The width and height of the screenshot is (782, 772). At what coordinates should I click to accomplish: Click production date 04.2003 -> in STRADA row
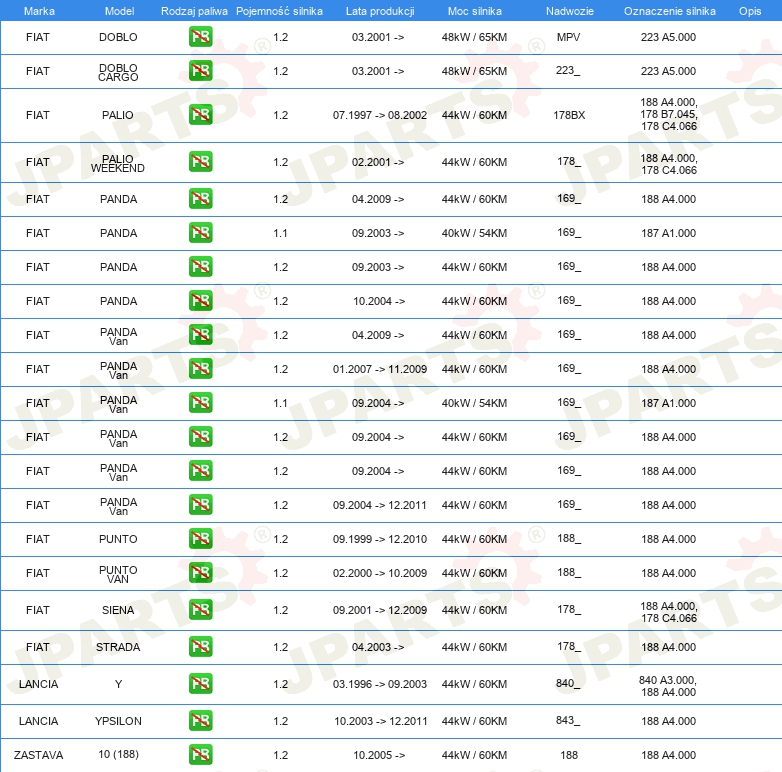pyautogui.click(x=378, y=647)
